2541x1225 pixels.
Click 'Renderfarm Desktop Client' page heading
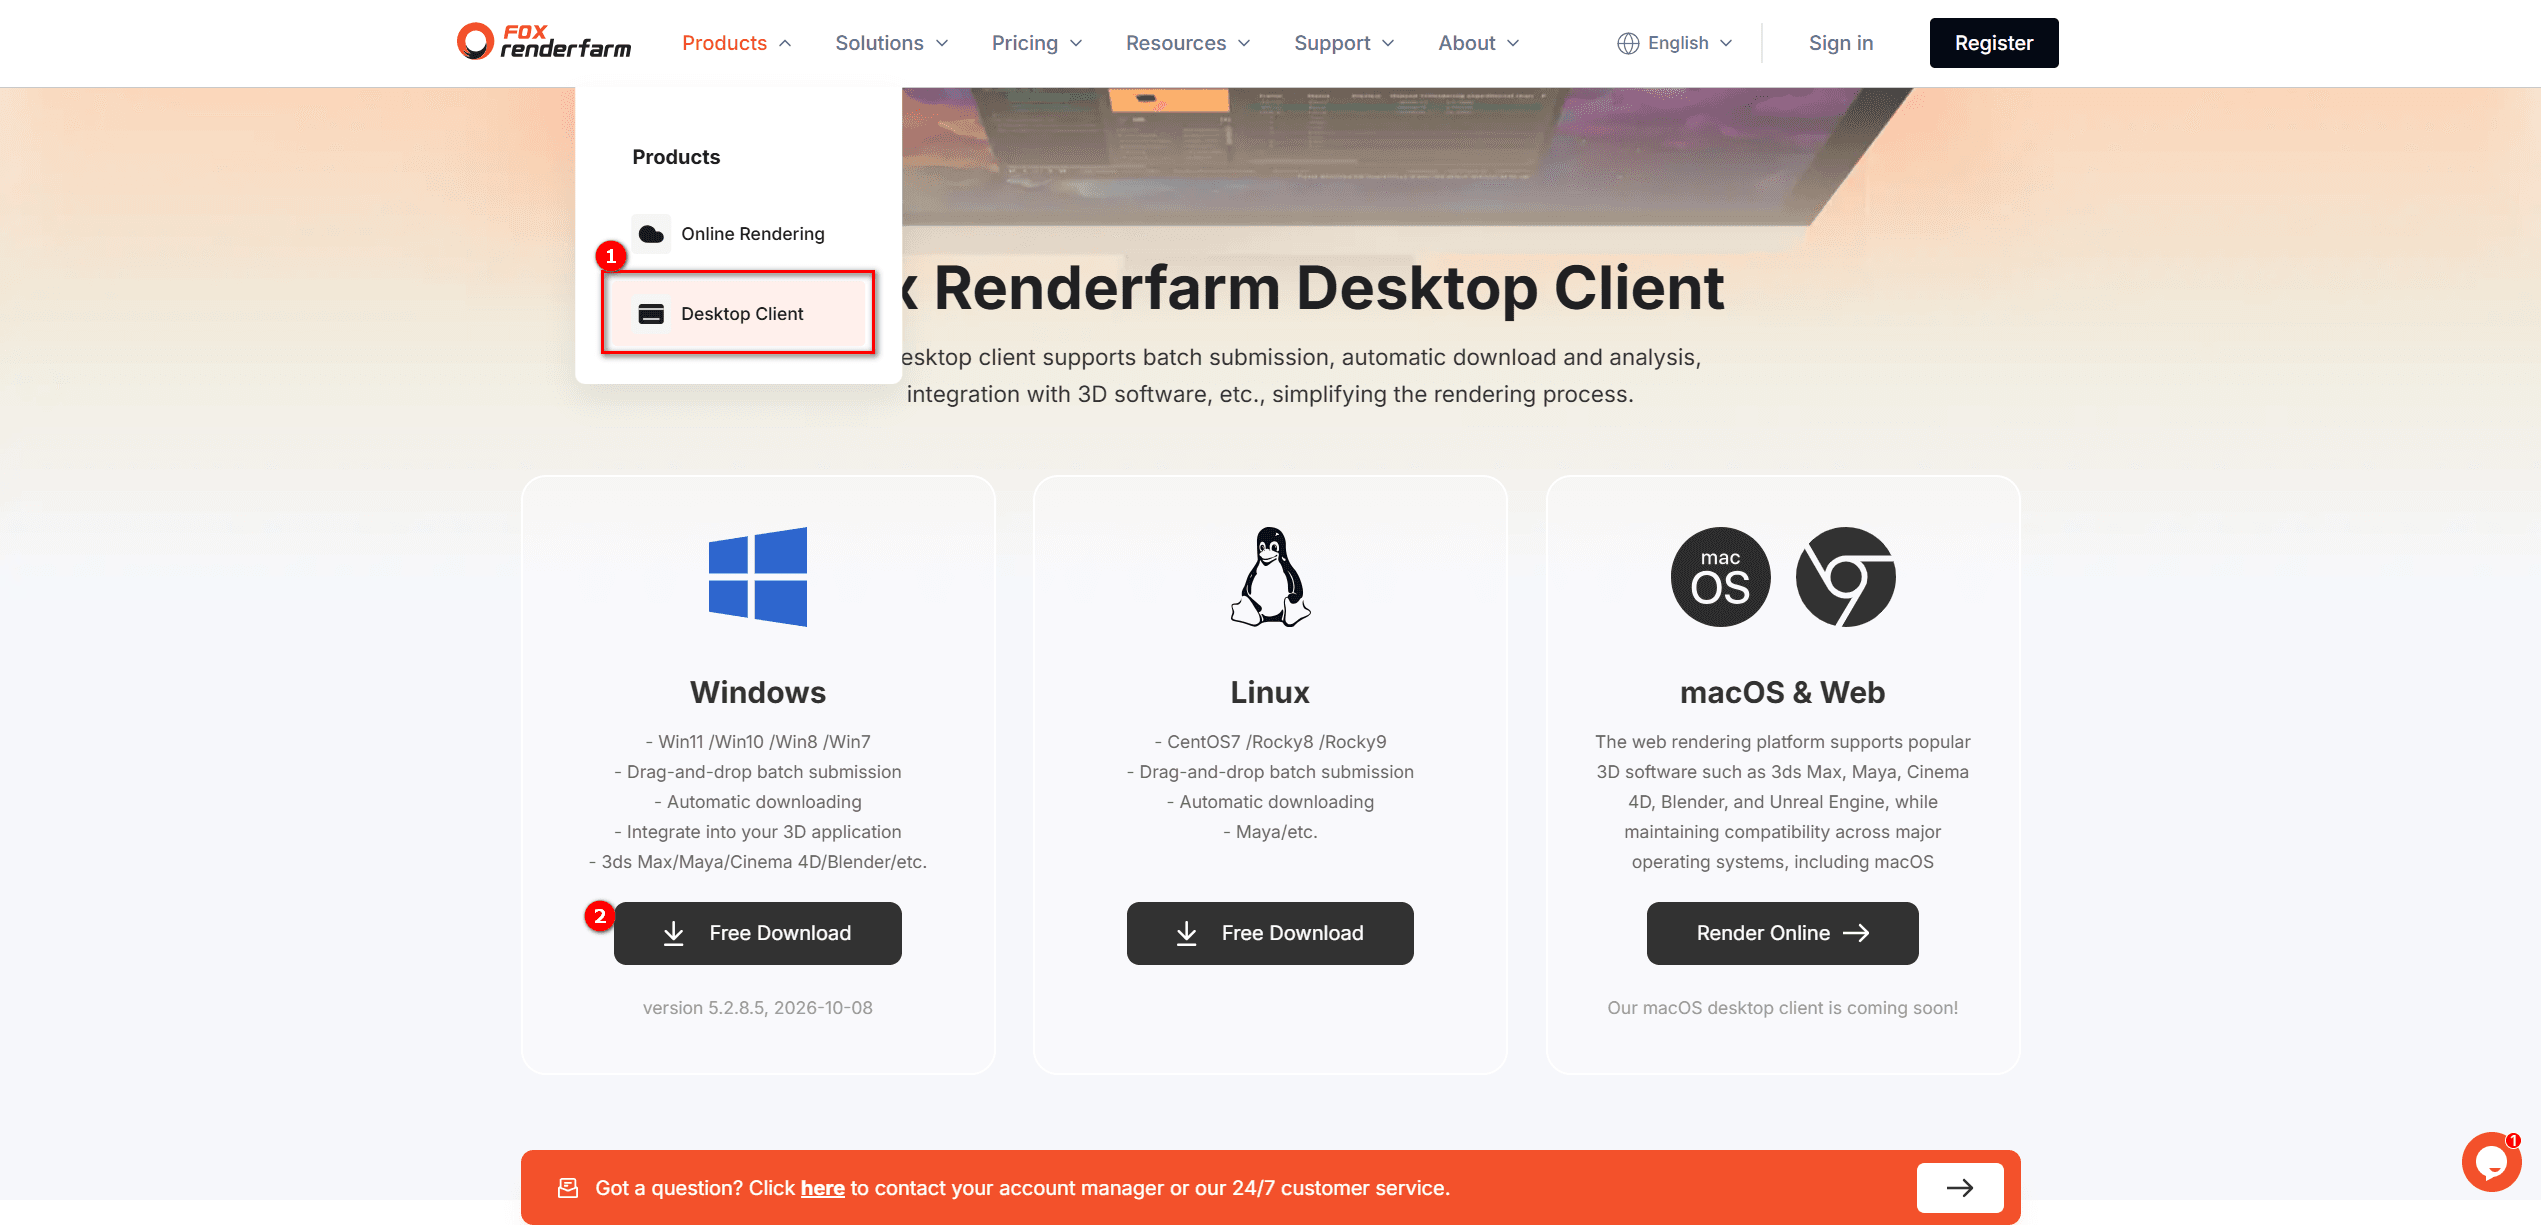click(1329, 289)
